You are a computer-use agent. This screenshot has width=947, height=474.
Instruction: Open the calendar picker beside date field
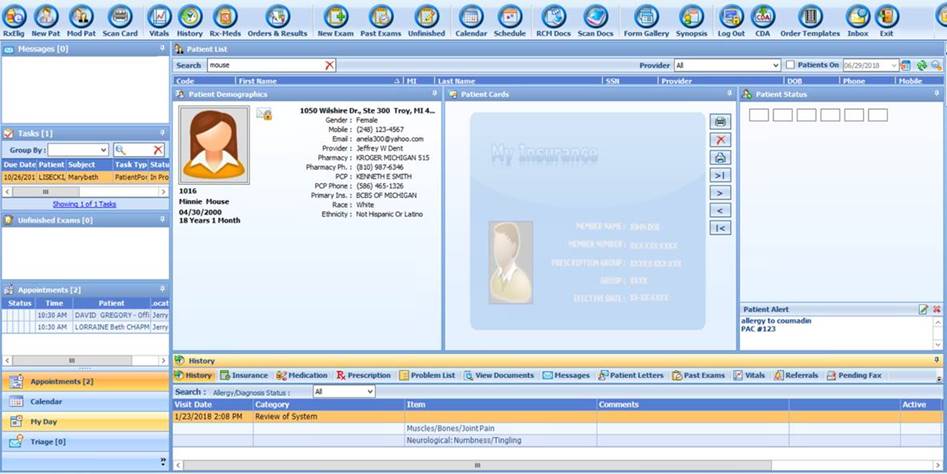coord(905,65)
